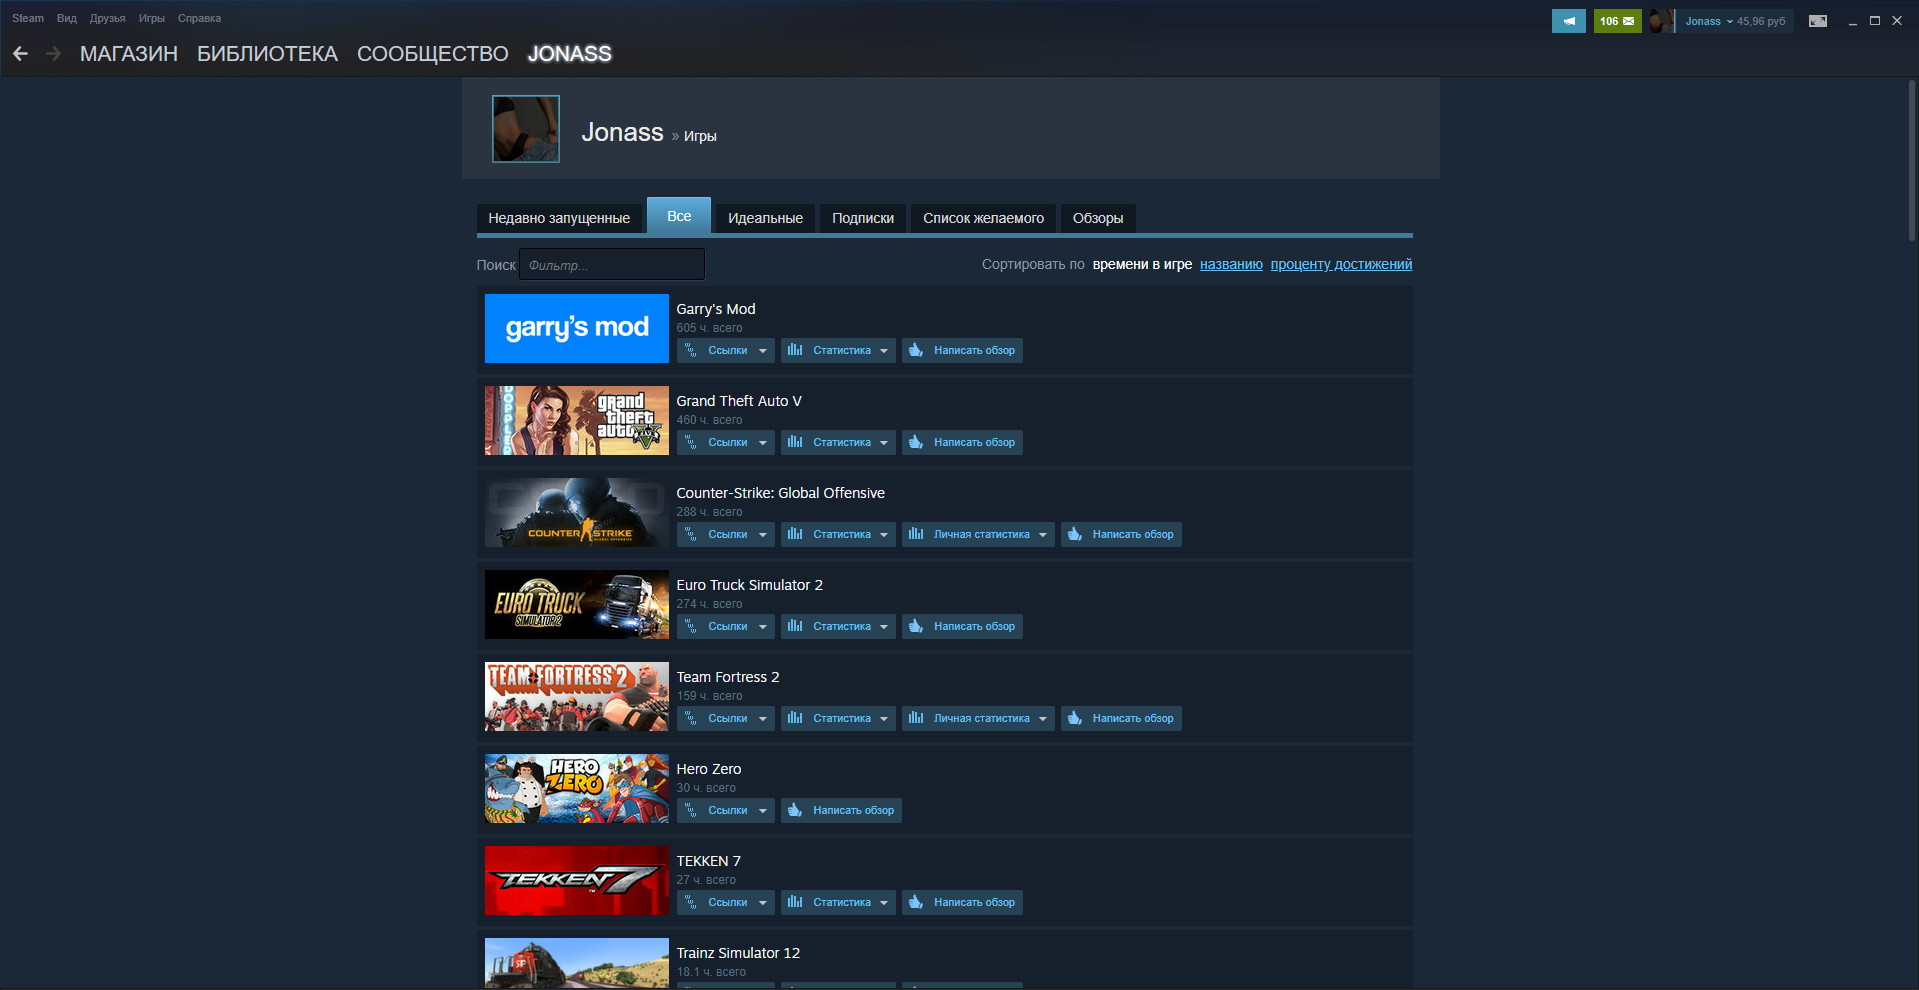
Task: Open Euro Truck Simulator 2 banner image
Action: (x=577, y=604)
